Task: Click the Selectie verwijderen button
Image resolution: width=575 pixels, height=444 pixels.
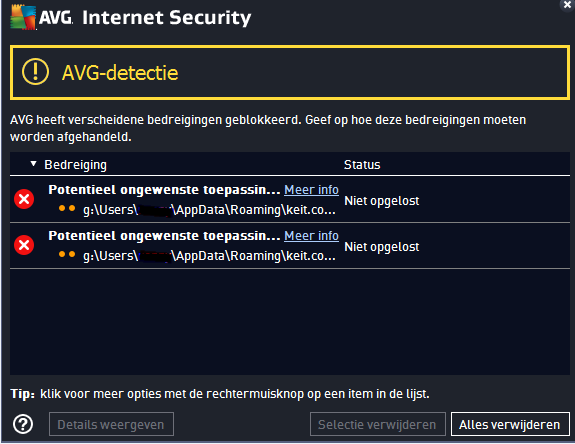Action: coord(378,424)
